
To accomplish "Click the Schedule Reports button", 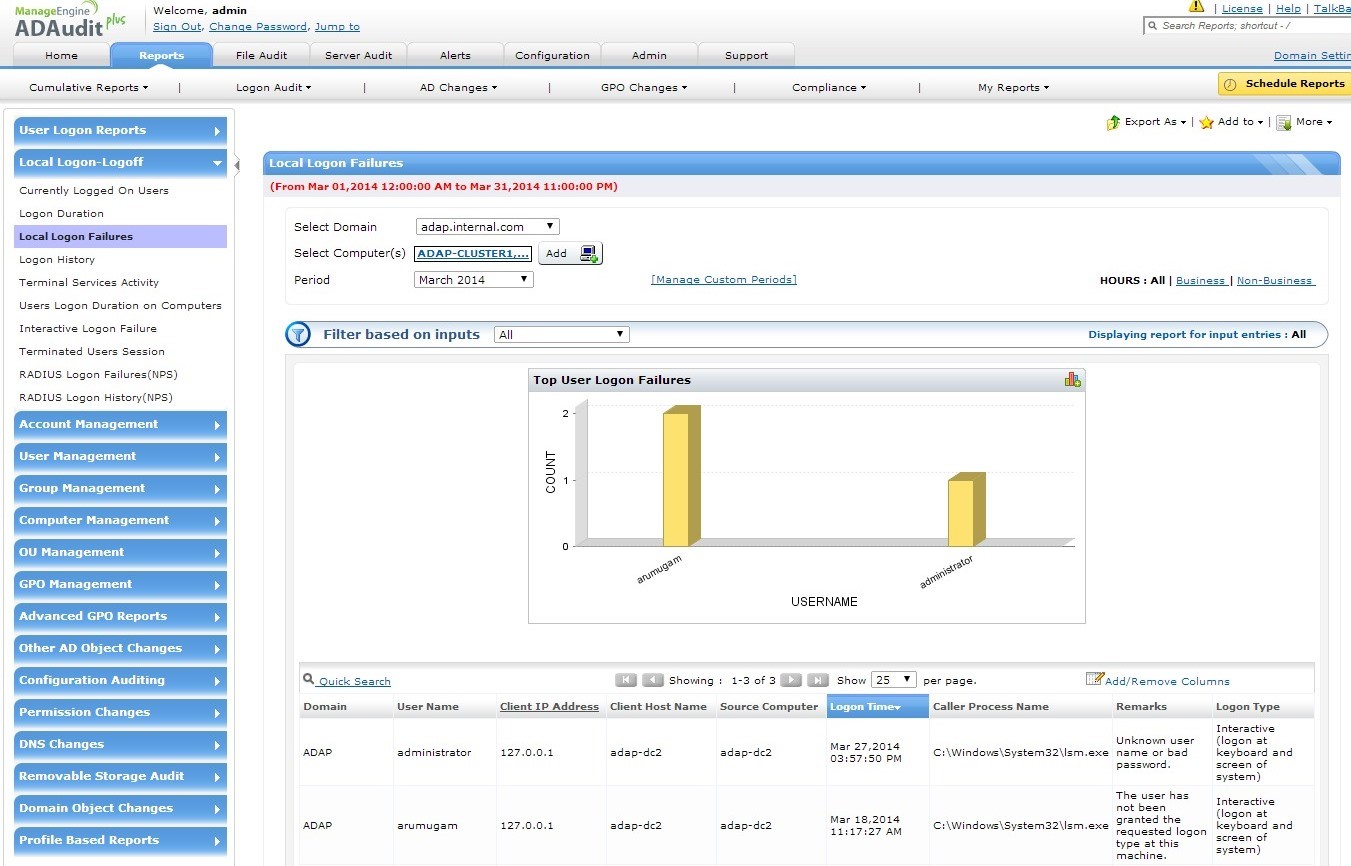I will (1284, 84).
